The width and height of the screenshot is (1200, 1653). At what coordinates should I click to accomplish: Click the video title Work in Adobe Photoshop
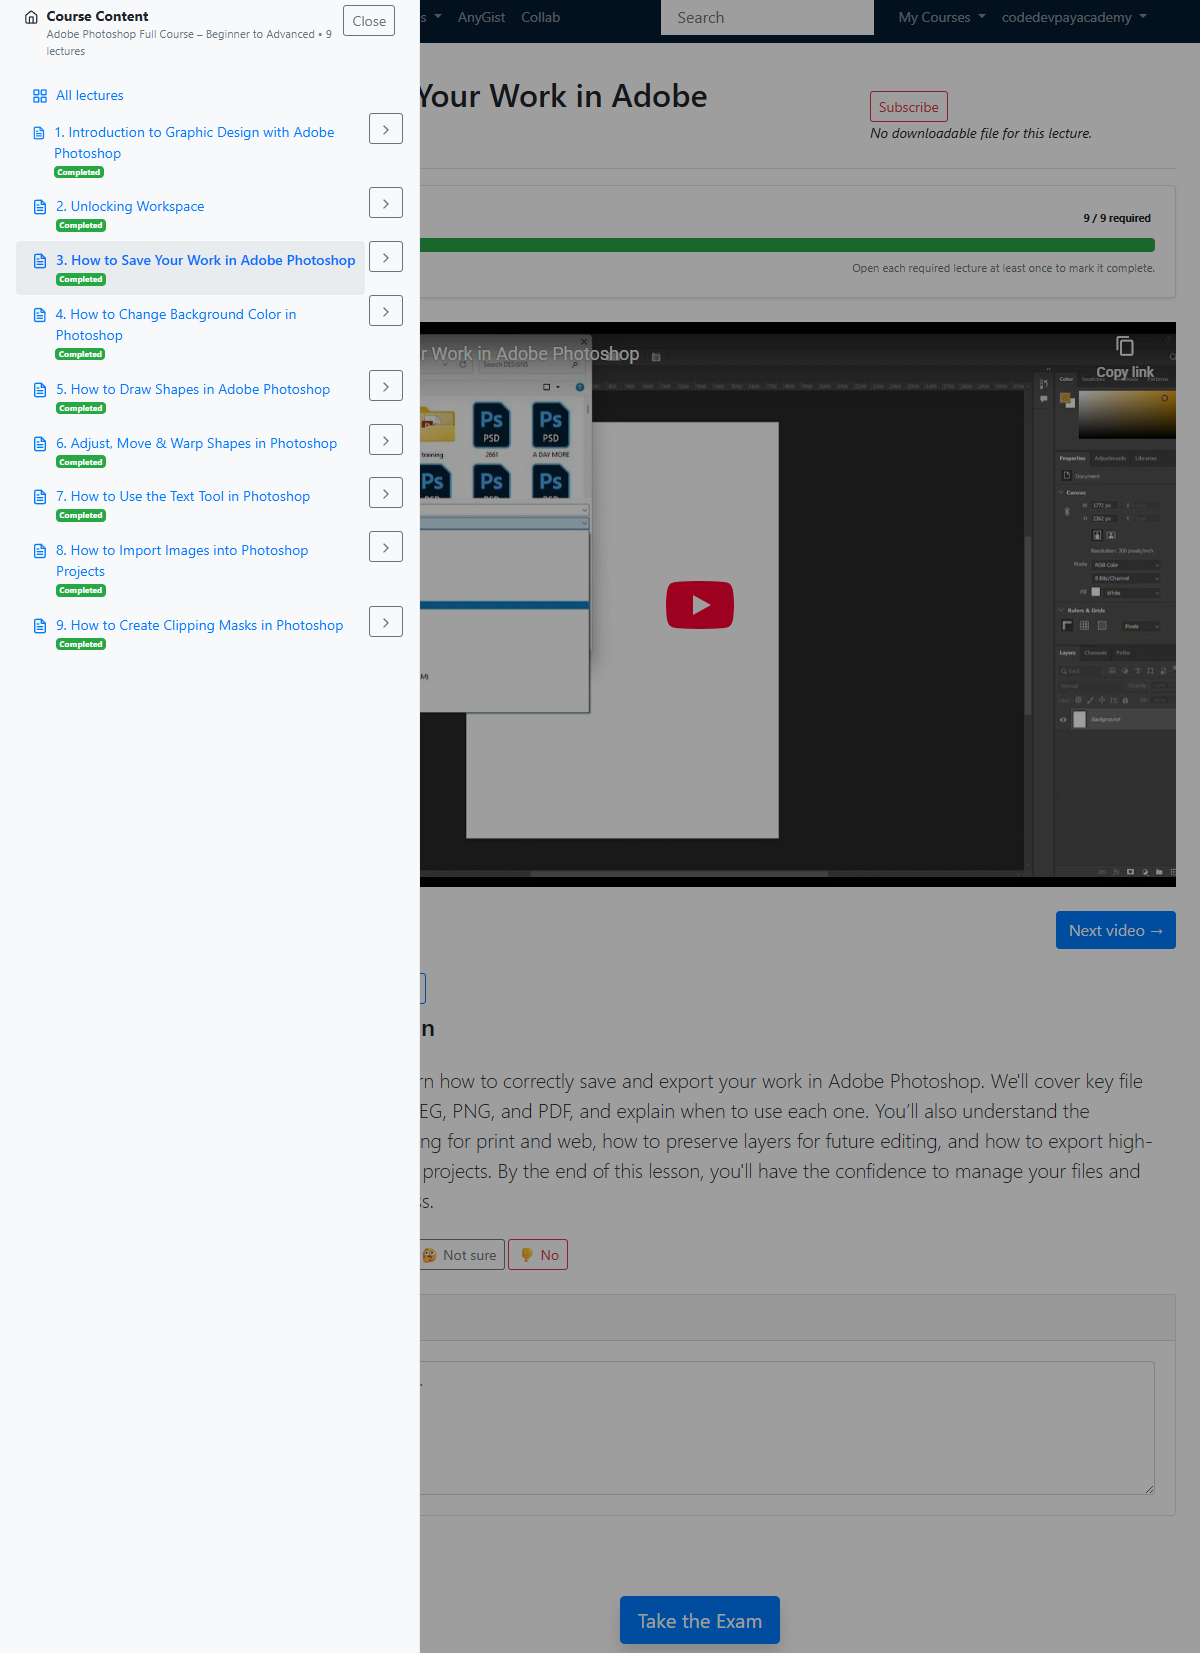click(x=530, y=354)
